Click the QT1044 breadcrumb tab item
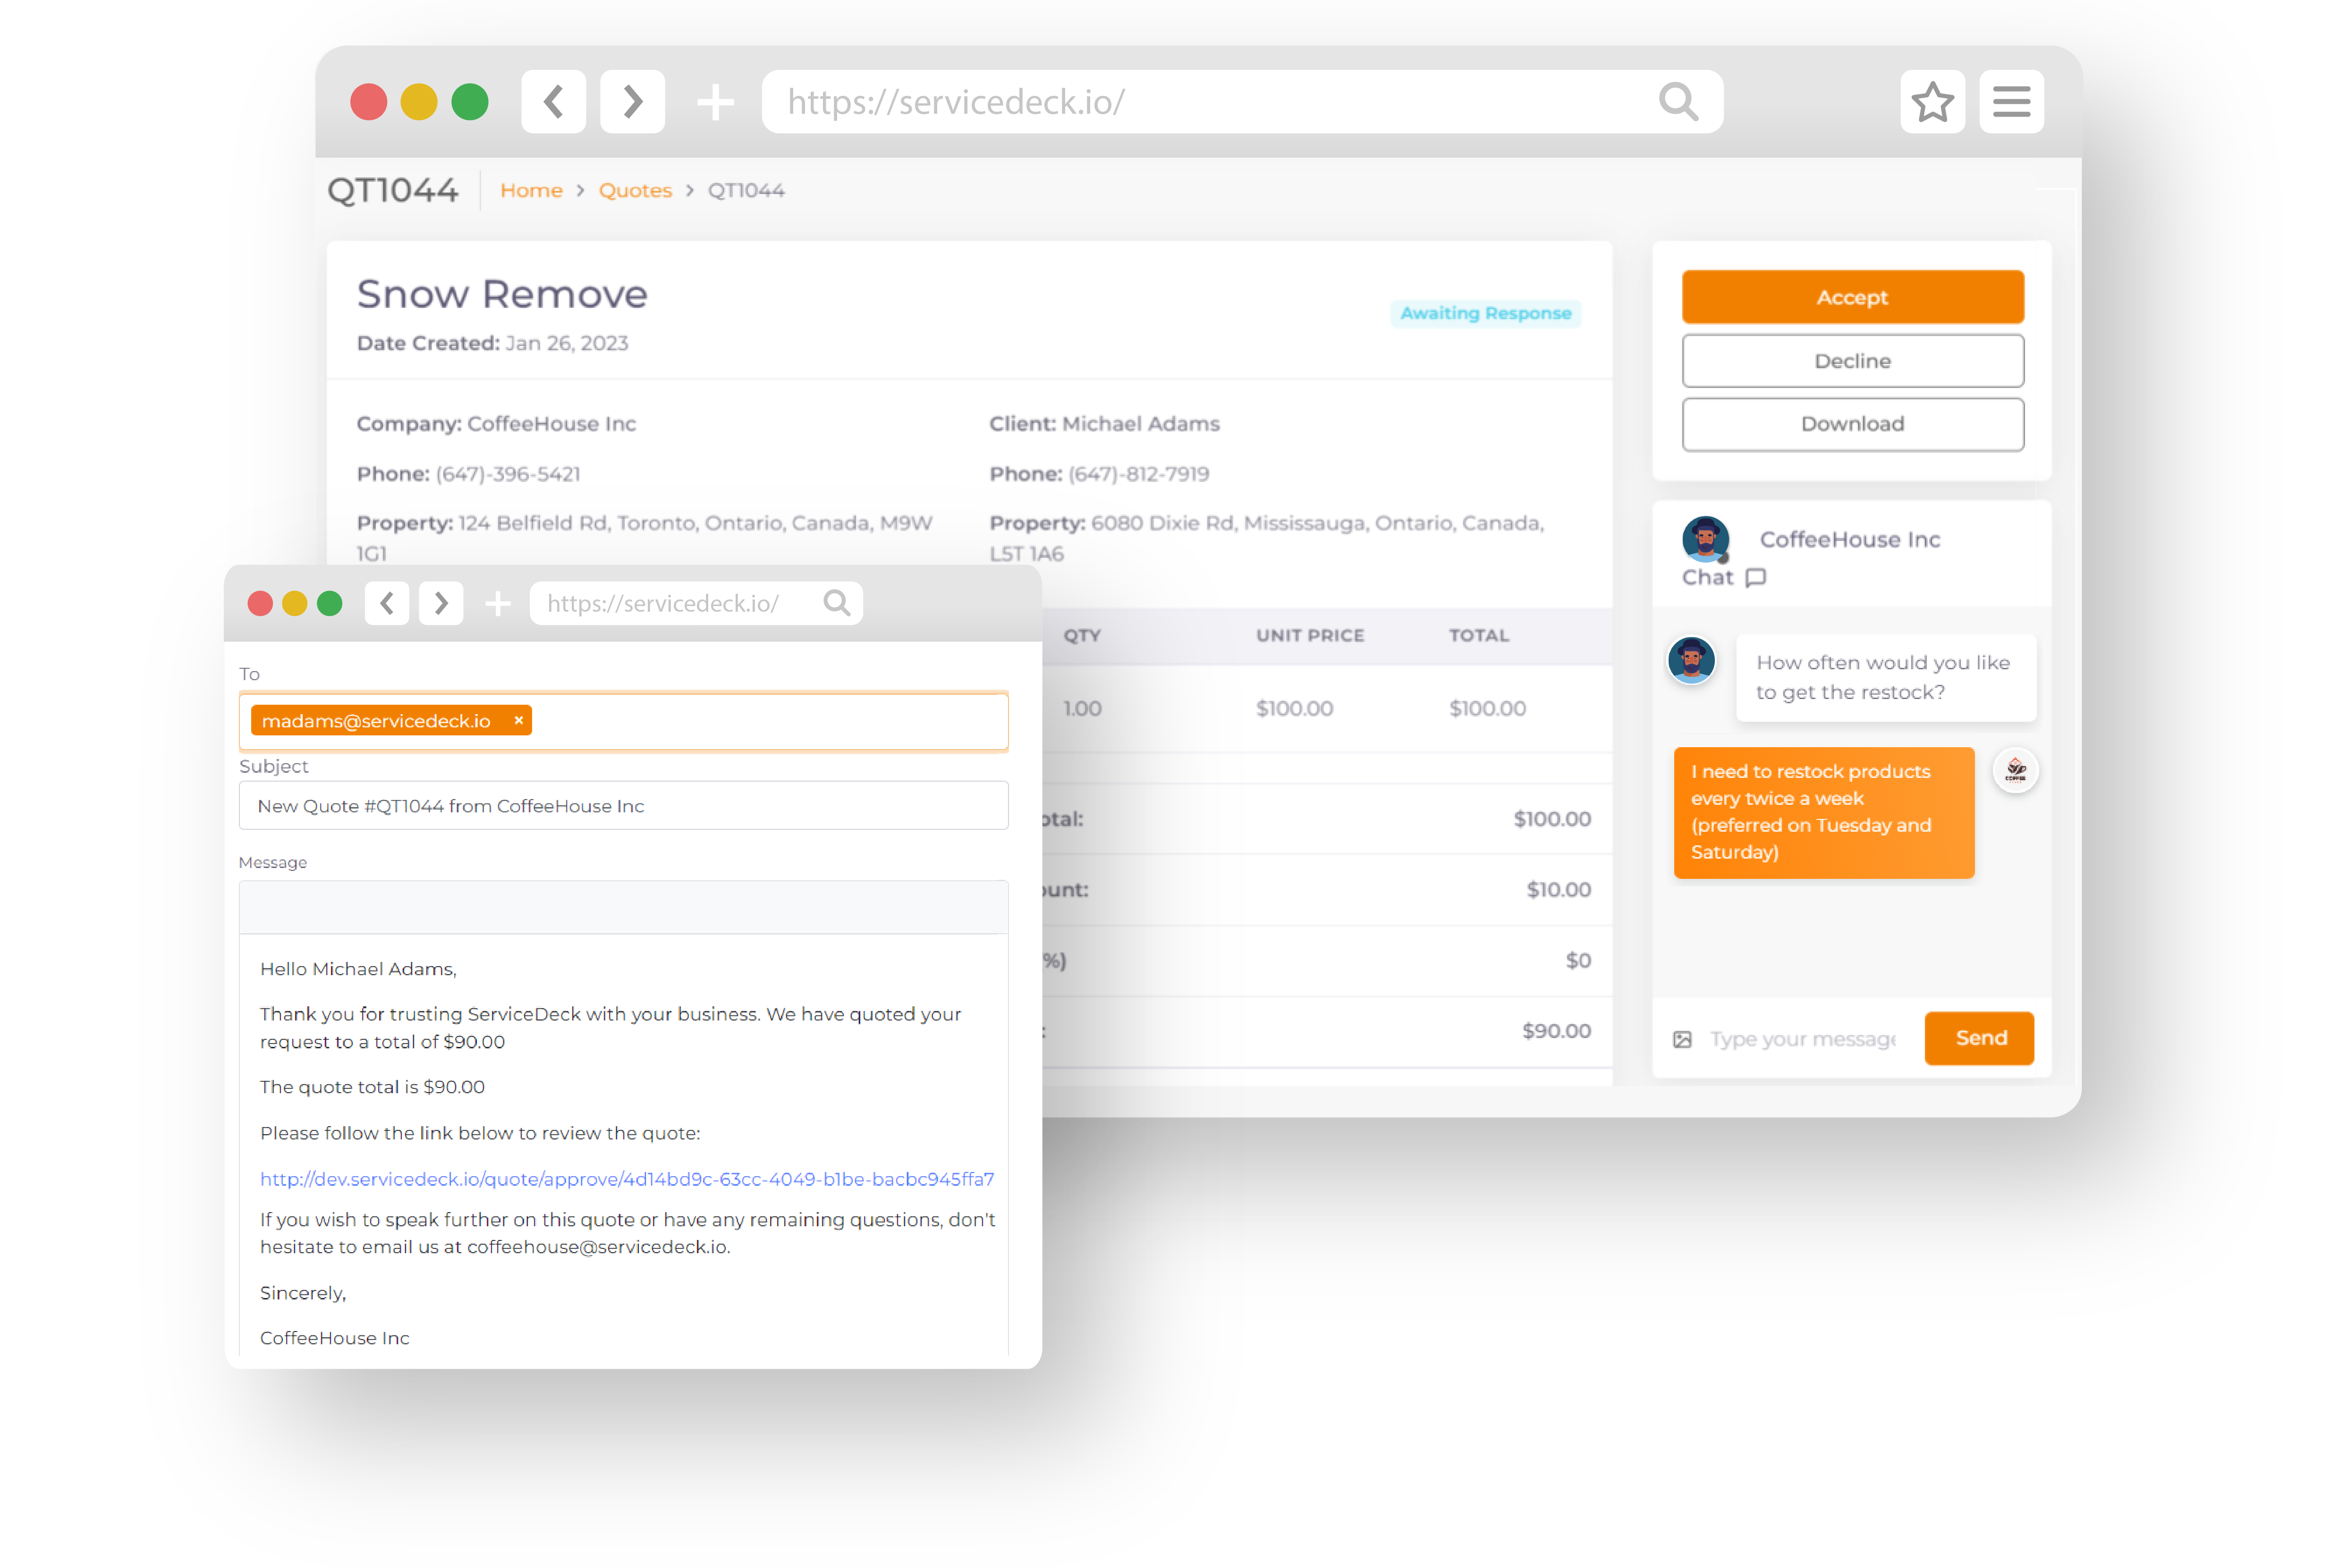 pyautogui.click(x=744, y=189)
